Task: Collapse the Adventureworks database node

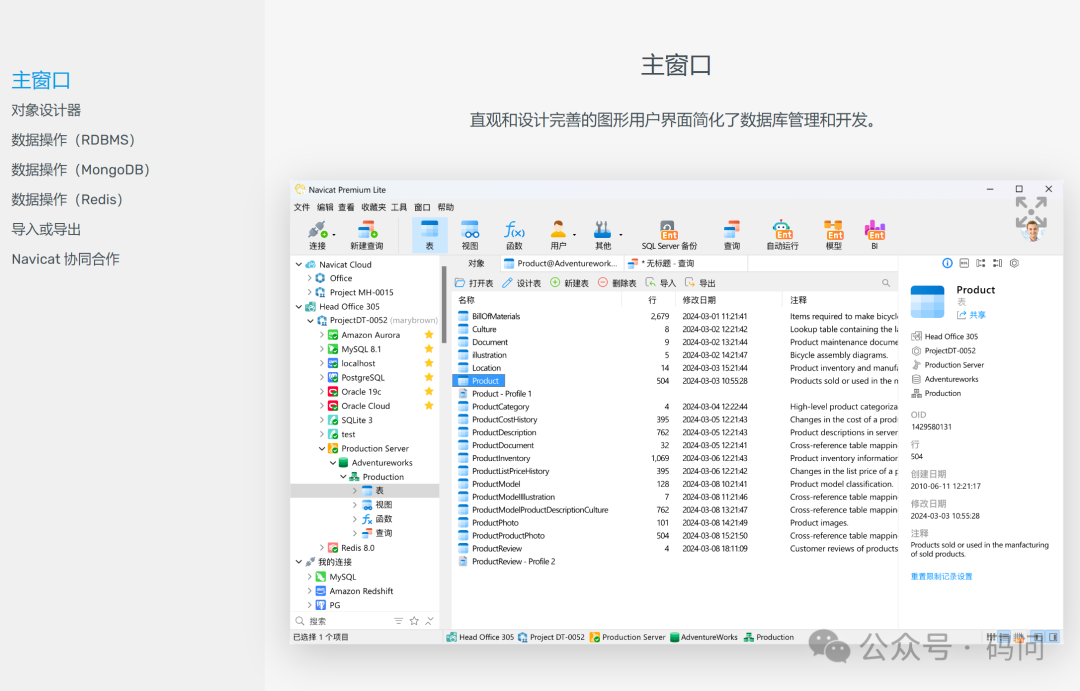Action: 333,463
